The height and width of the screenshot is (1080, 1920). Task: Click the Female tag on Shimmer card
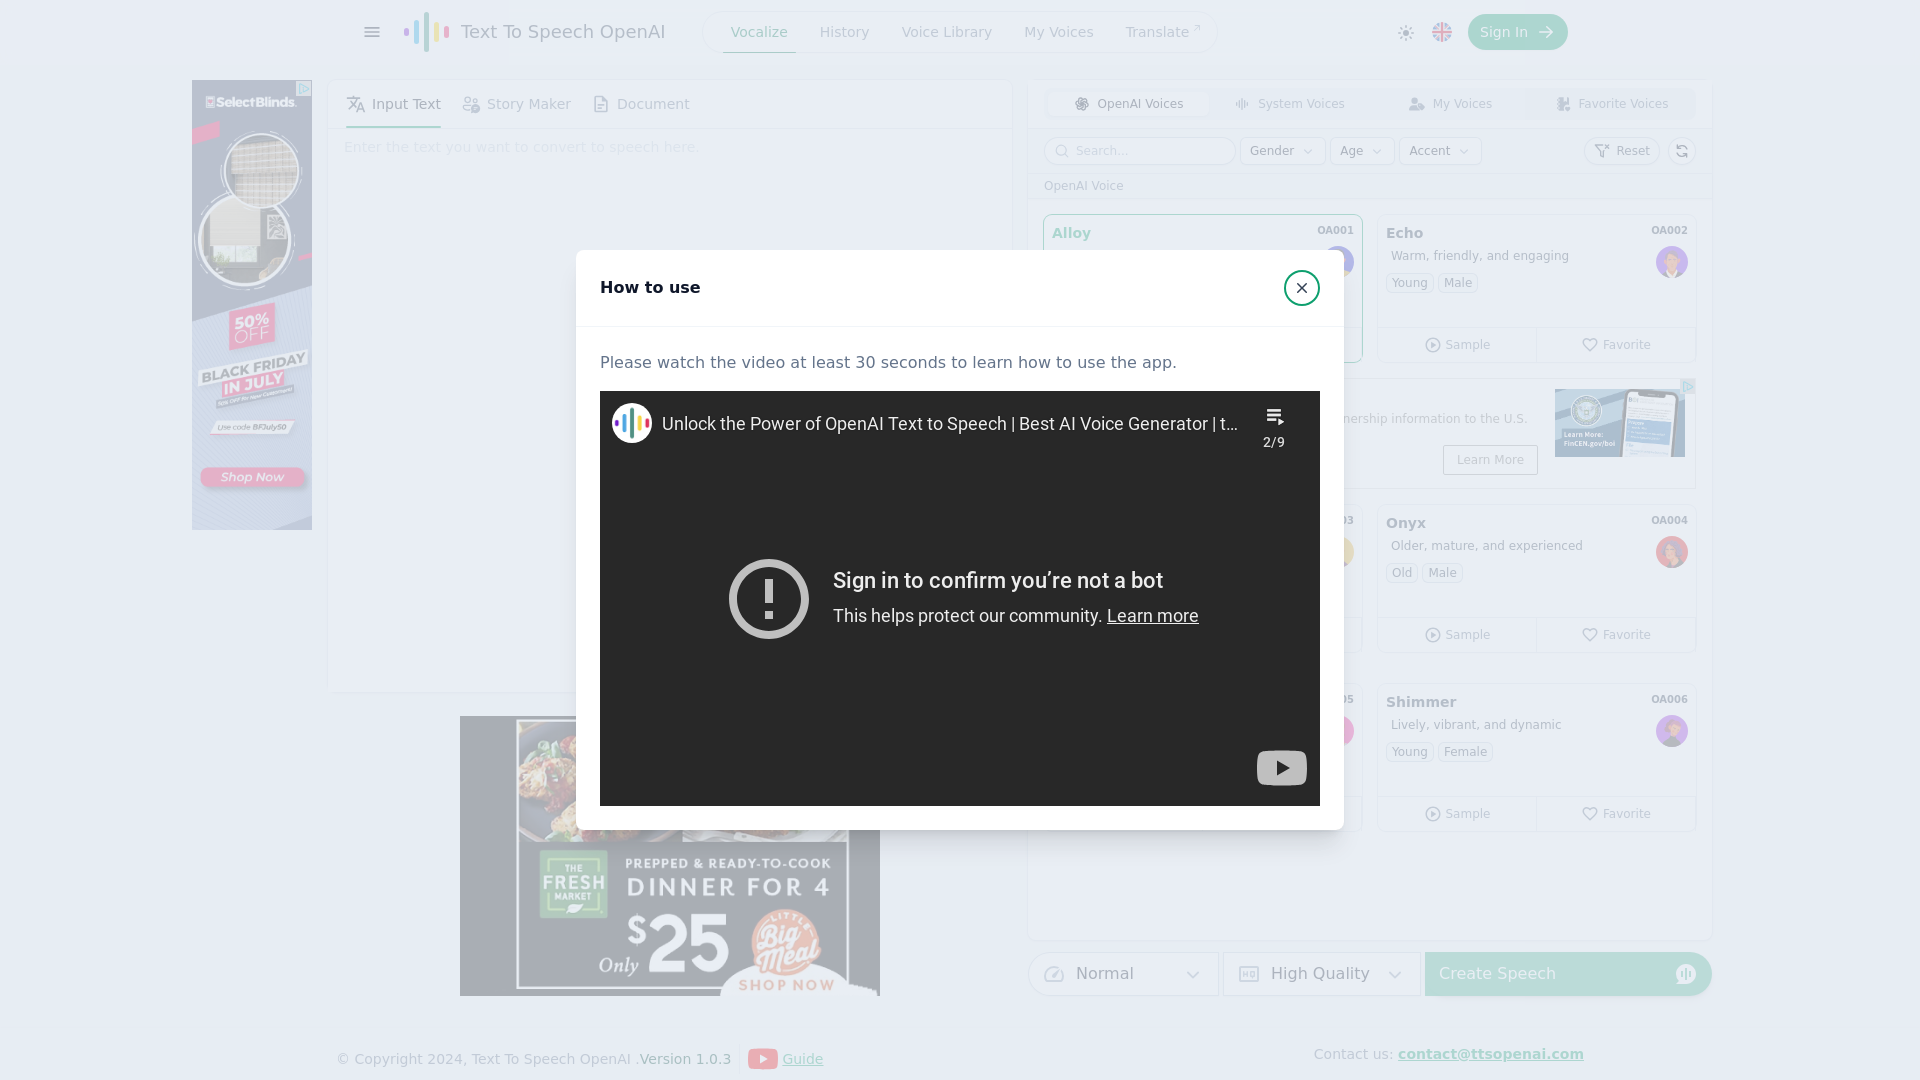1465,752
